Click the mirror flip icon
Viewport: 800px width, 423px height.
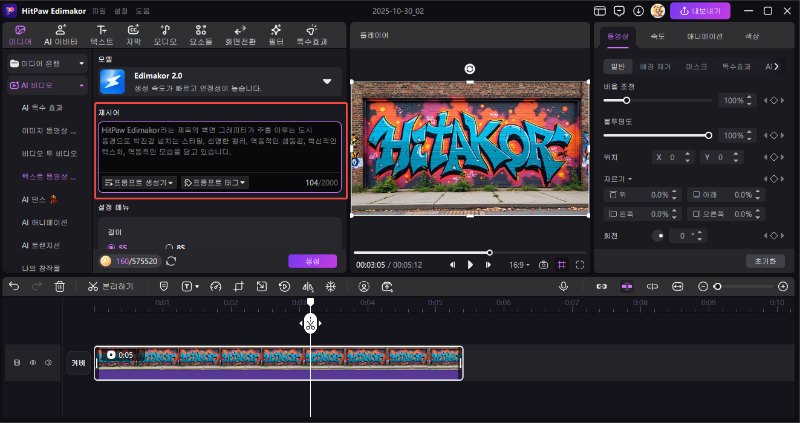pyautogui.click(x=308, y=287)
